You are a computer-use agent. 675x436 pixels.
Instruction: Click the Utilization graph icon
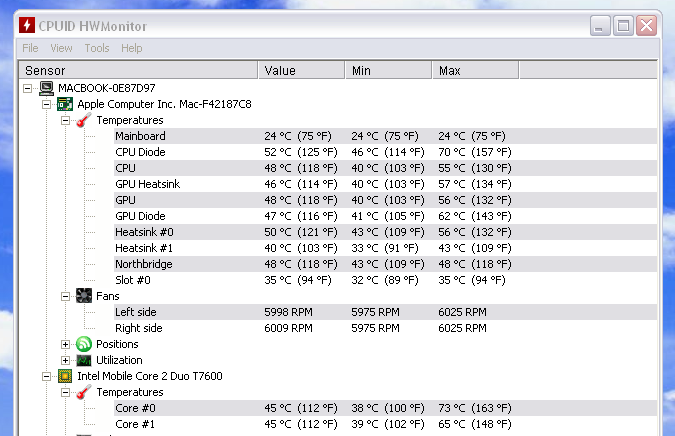pyautogui.click(x=84, y=360)
